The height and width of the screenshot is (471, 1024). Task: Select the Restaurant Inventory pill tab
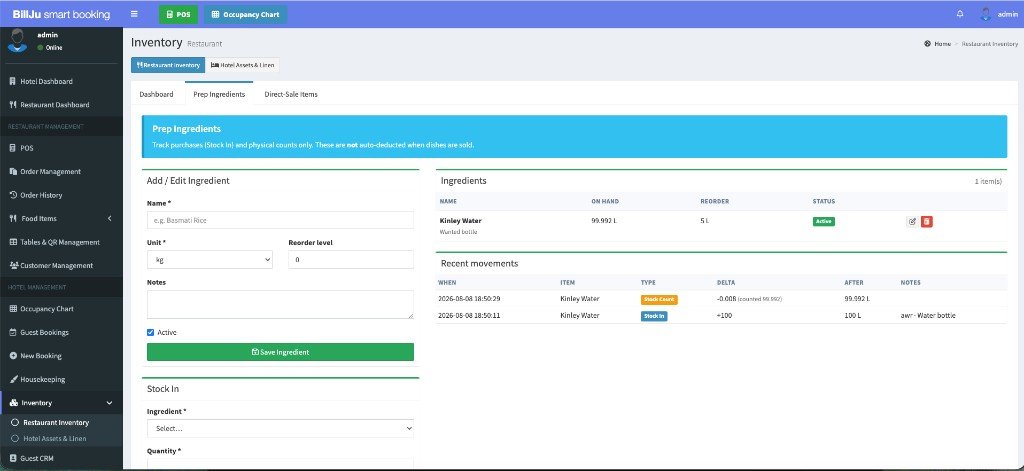point(168,65)
